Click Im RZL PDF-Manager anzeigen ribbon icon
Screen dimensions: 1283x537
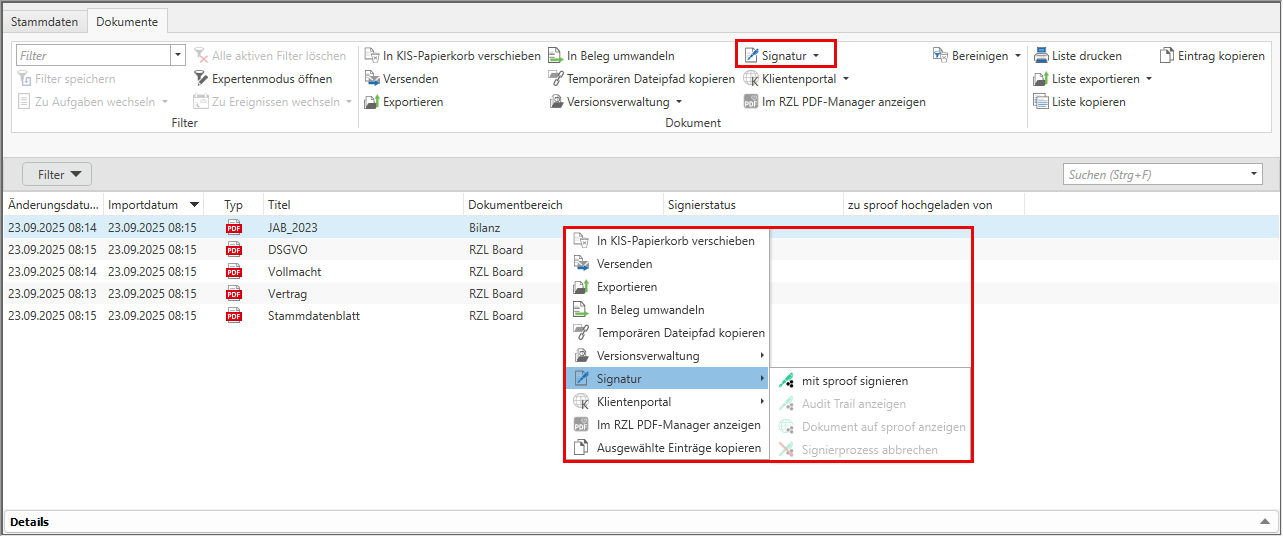(751, 102)
